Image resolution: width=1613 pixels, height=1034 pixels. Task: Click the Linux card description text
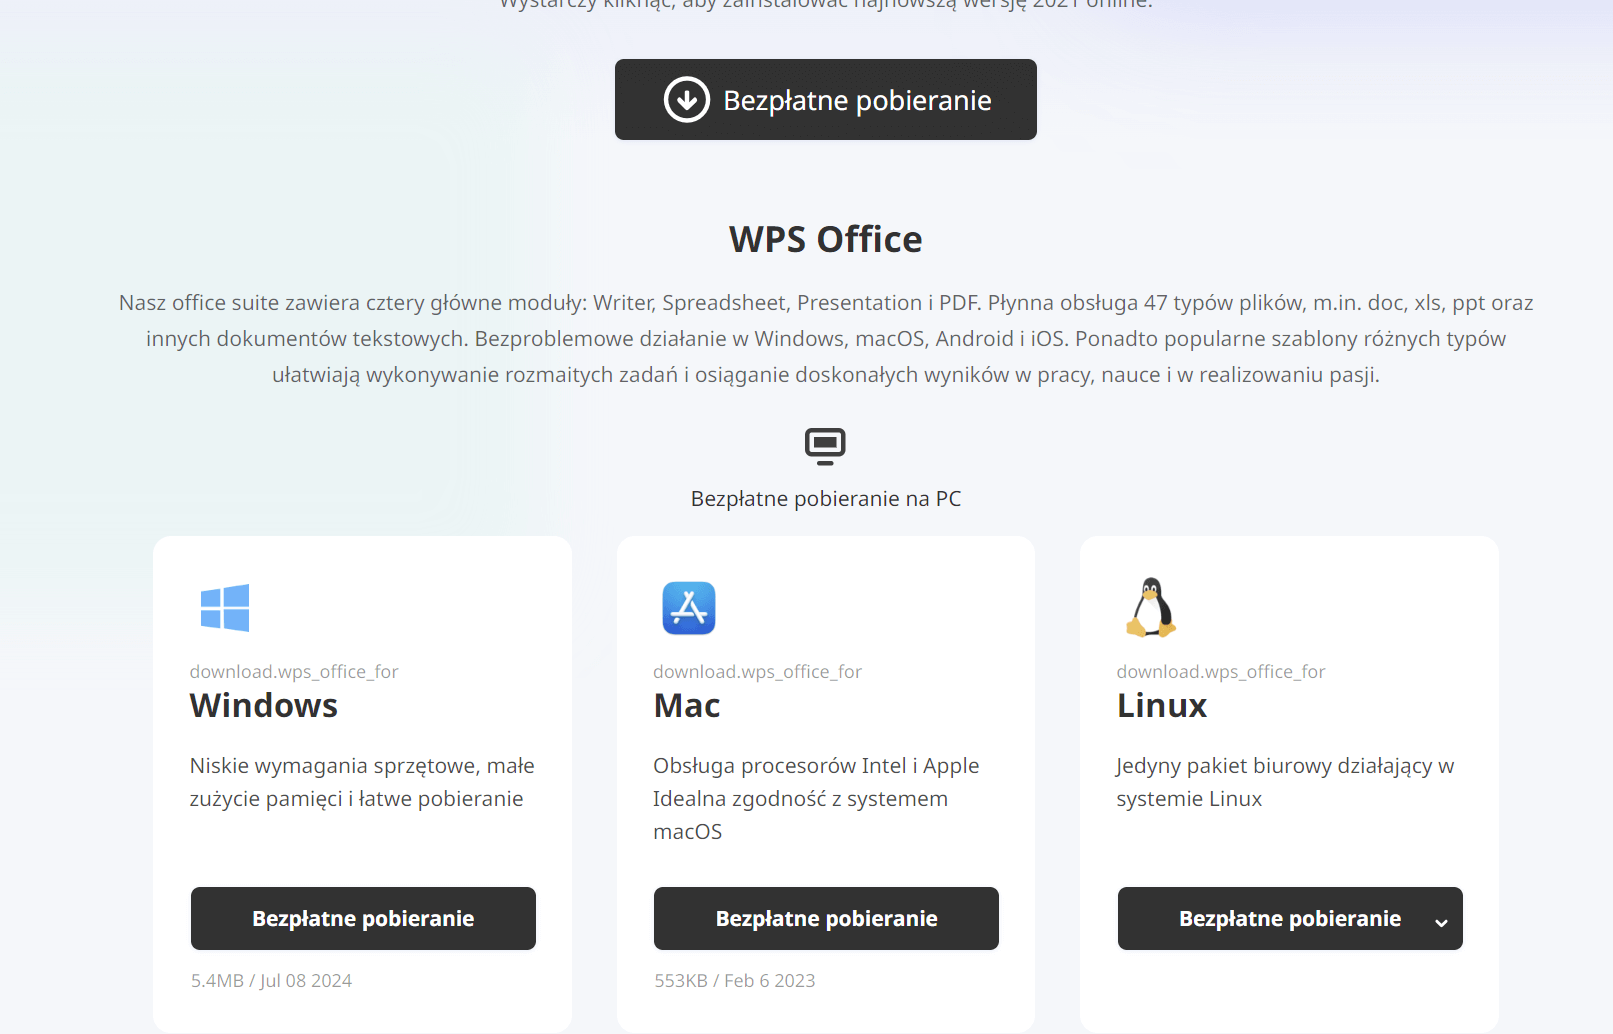pos(1285,782)
